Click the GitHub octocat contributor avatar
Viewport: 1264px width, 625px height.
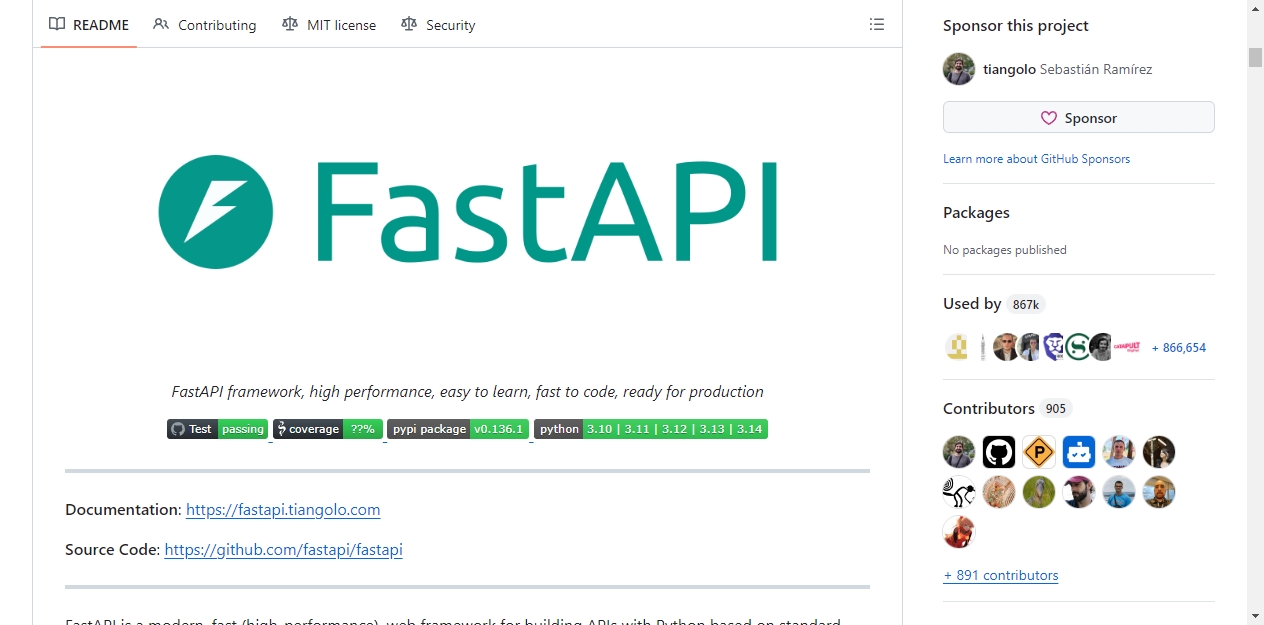click(999, 452)
